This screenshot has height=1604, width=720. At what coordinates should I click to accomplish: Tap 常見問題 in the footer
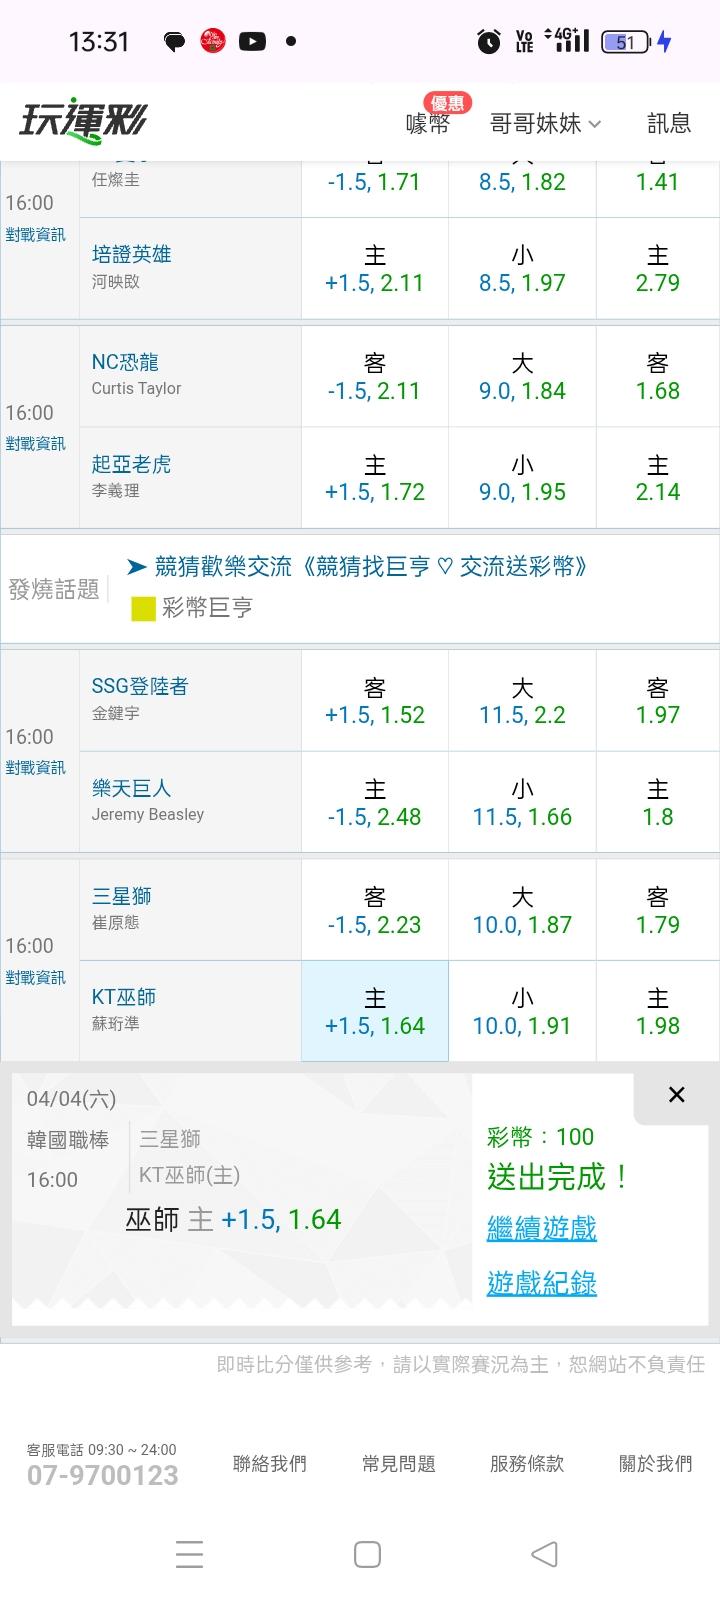pos(398,1464)
